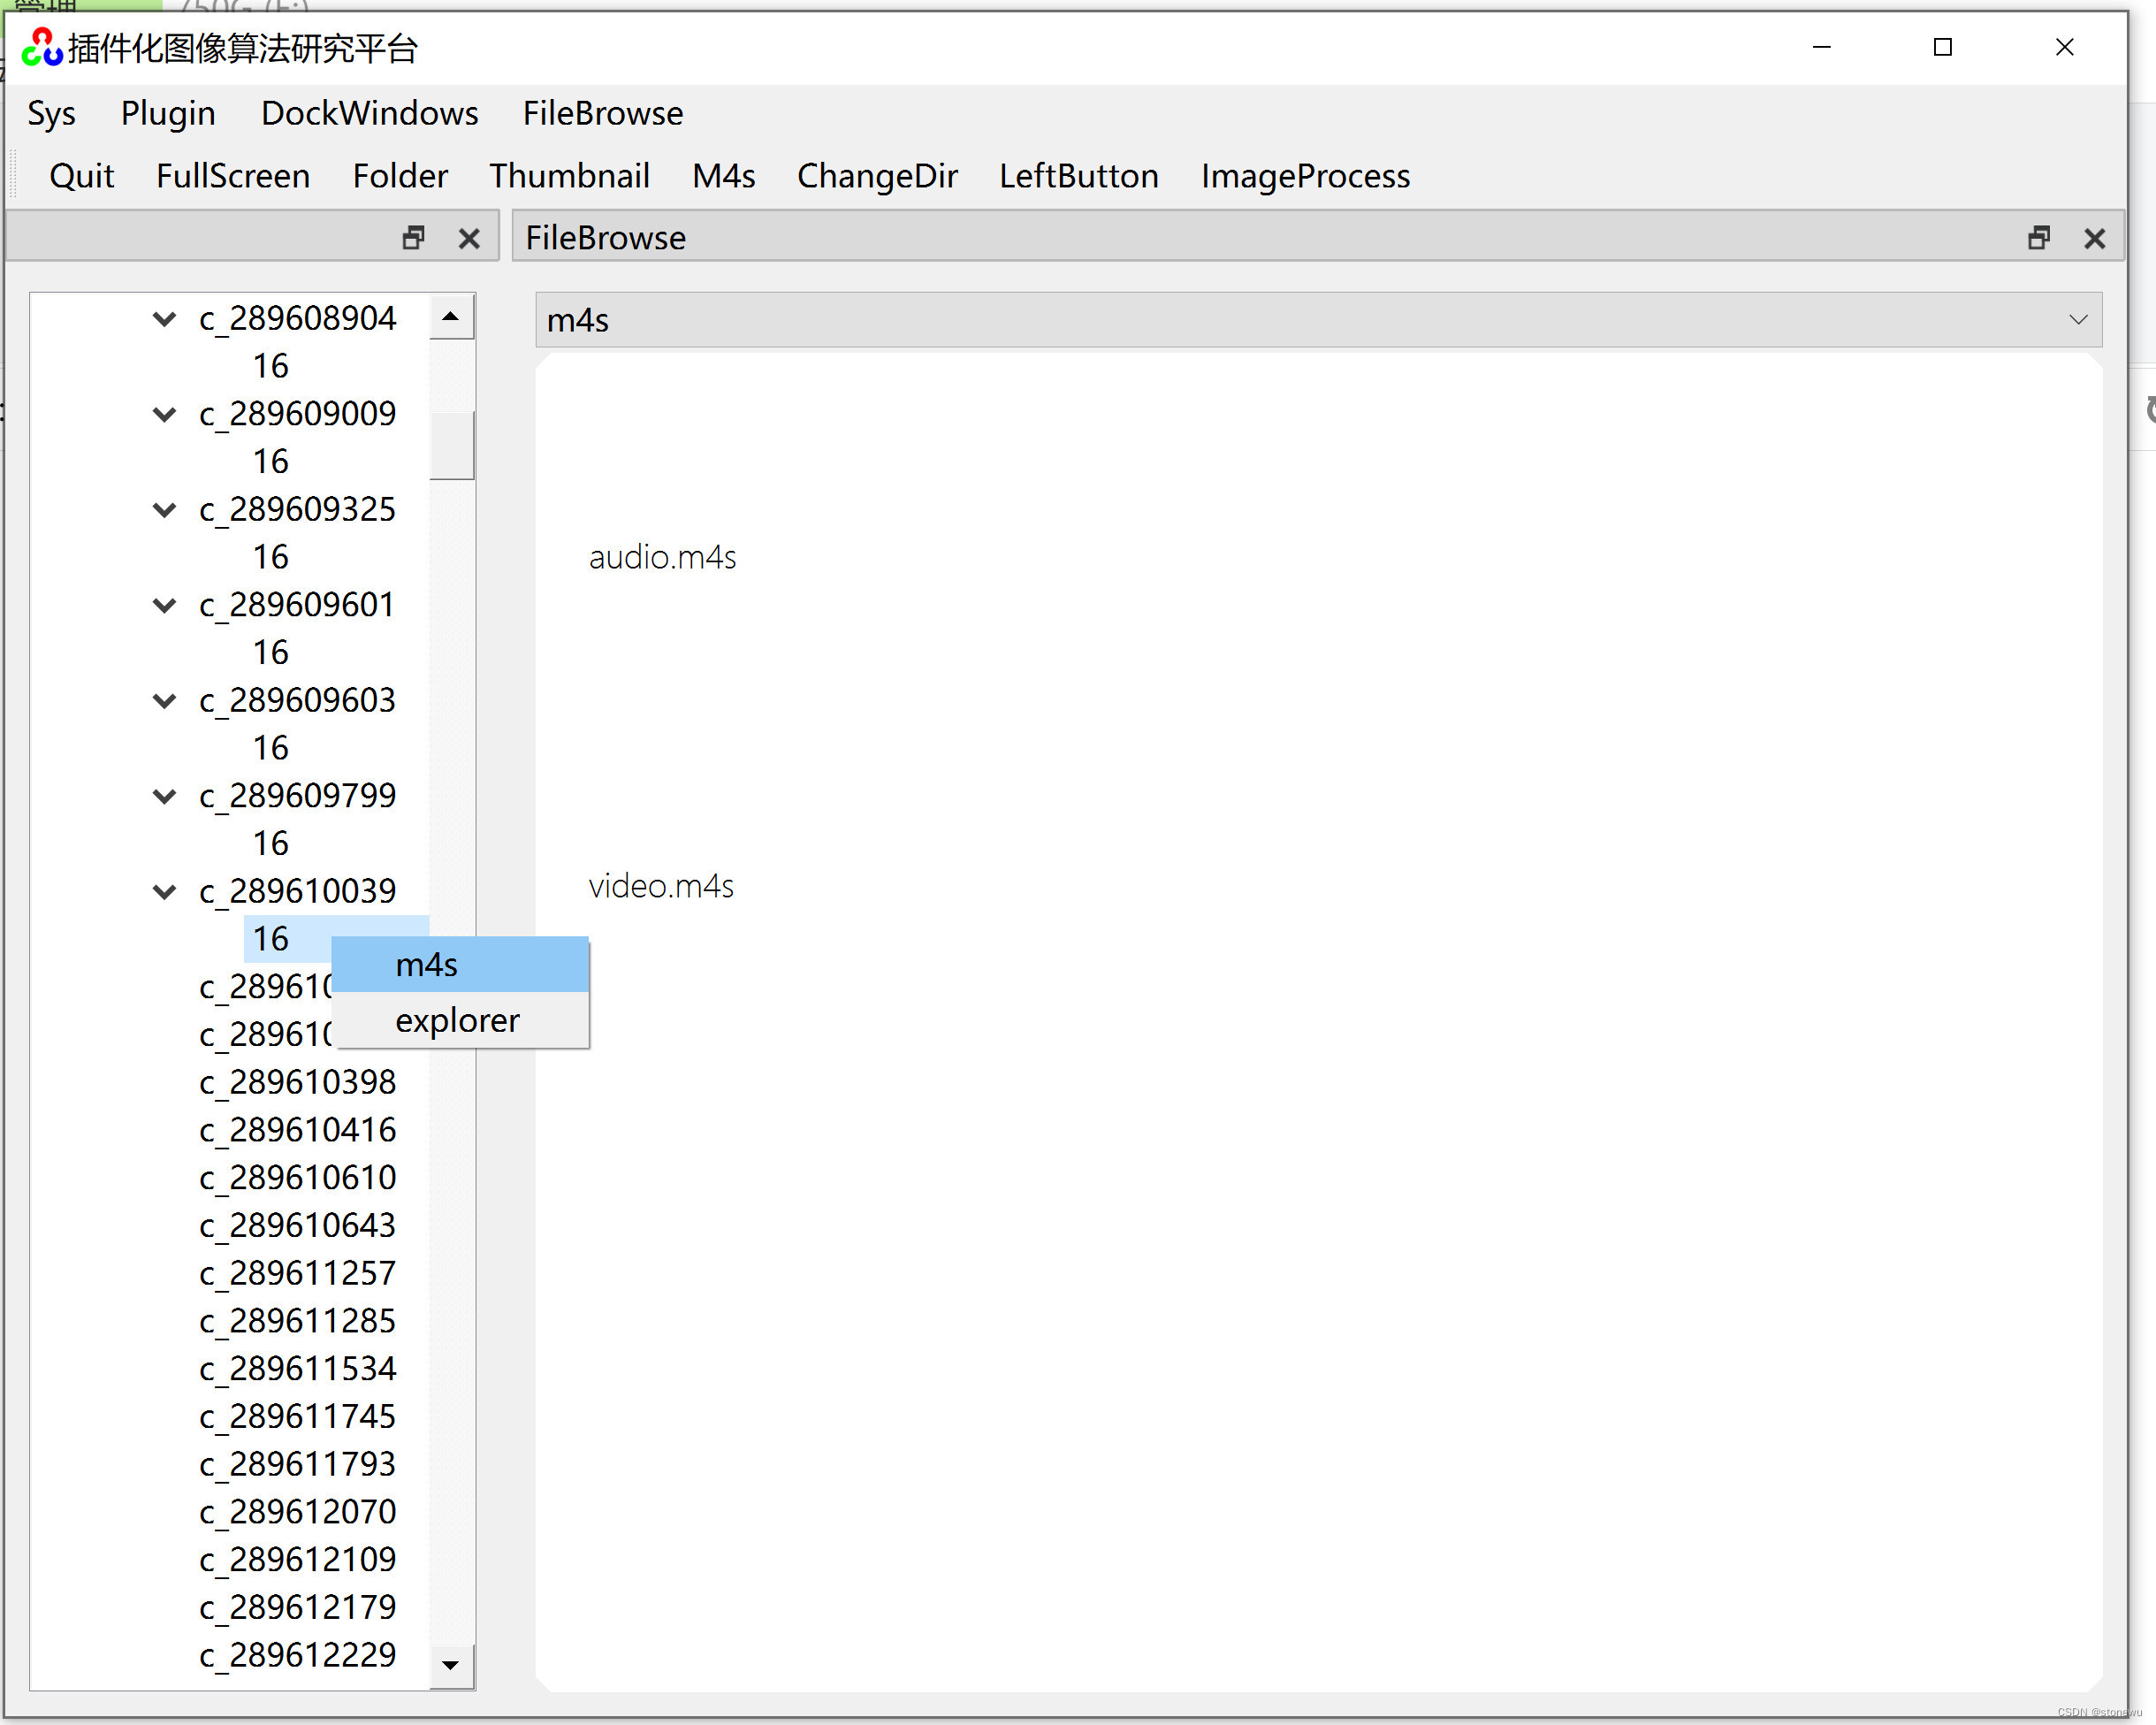The width and height of the screenshot is (2156, 1725).
Task: Click the M4s toolbar button
Action: coord(723,176)
